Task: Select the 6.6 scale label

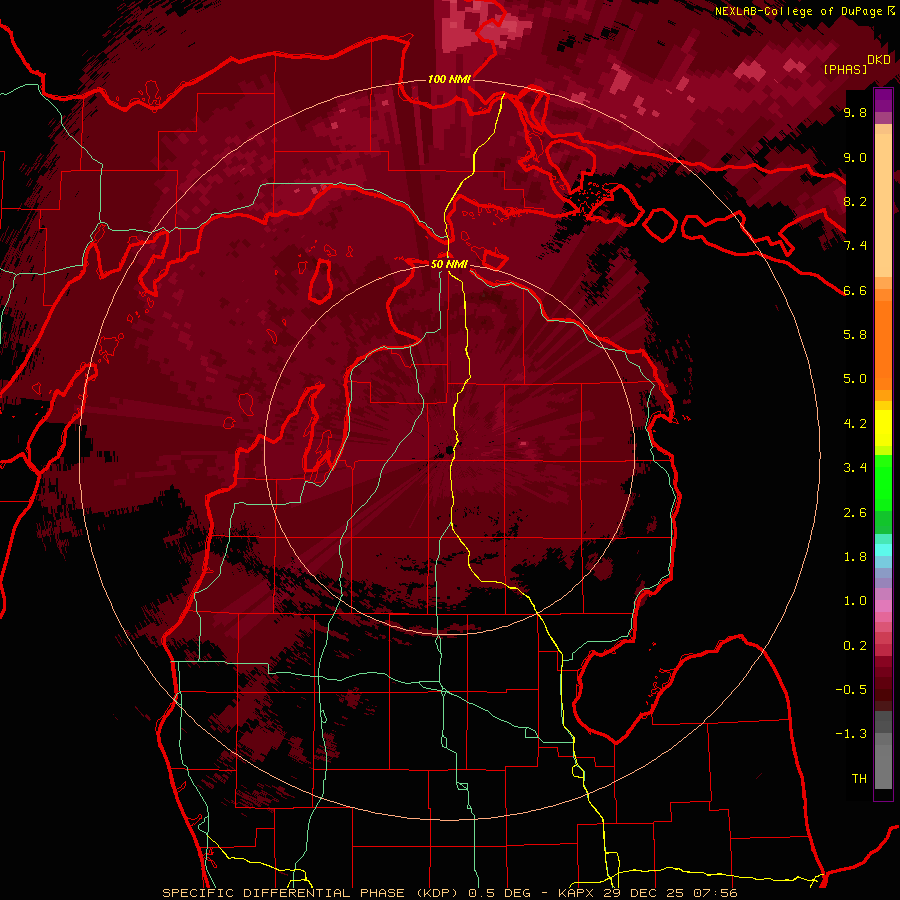Action: pyautogui.click(x=855, y=290)
